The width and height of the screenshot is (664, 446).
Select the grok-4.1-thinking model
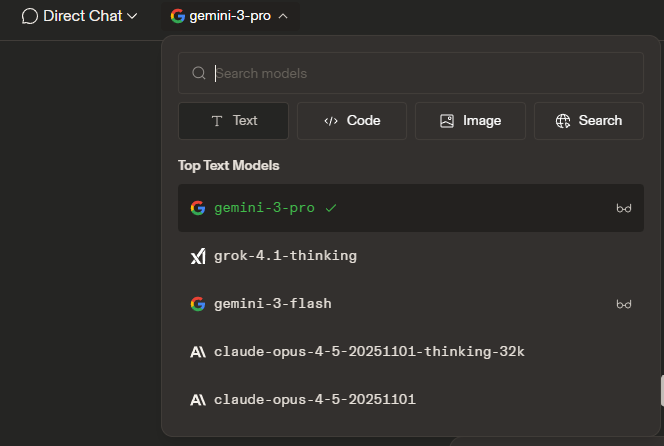(x=285, y=256)
